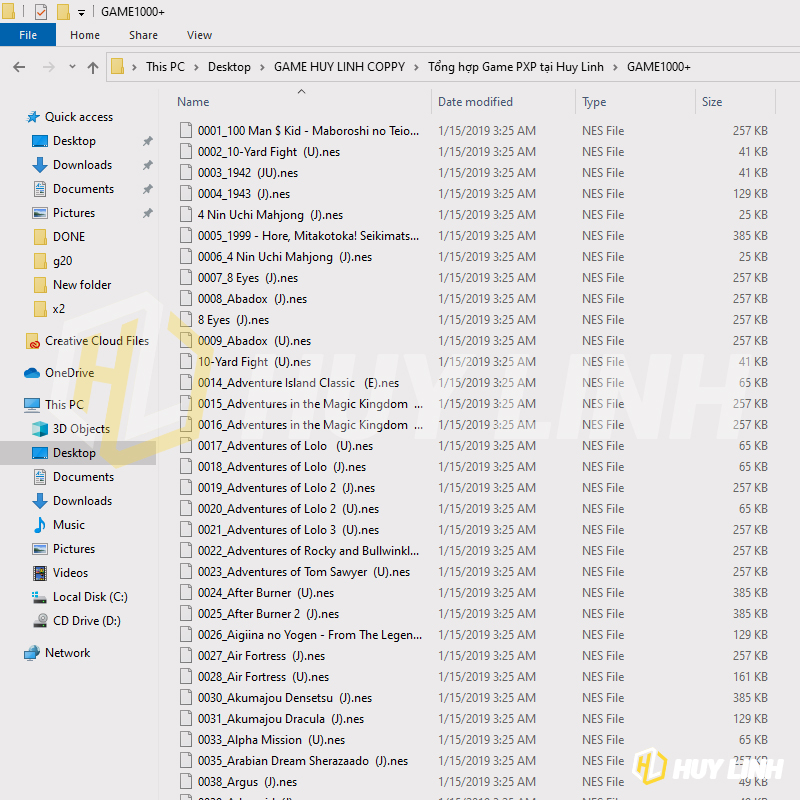
Task: Expand chevron after GAME HUY LINH COPPY breadcrumb
Action: coord(416,67)
